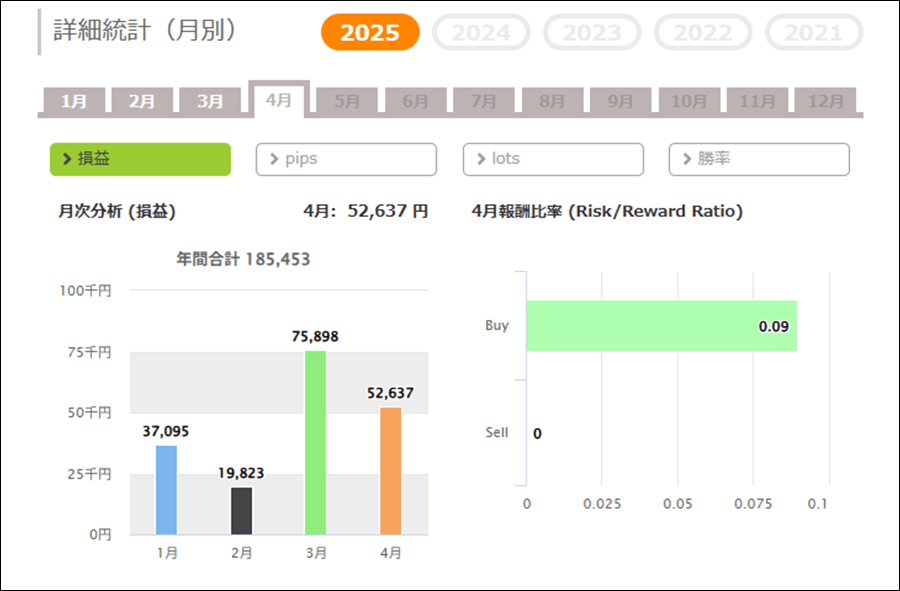
Task: Open the 1月 month tab
Action: (x=74, y=101)
